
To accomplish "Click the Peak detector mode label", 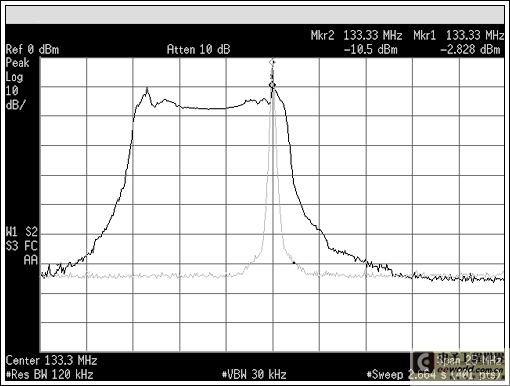I will (x=18, y=63).
